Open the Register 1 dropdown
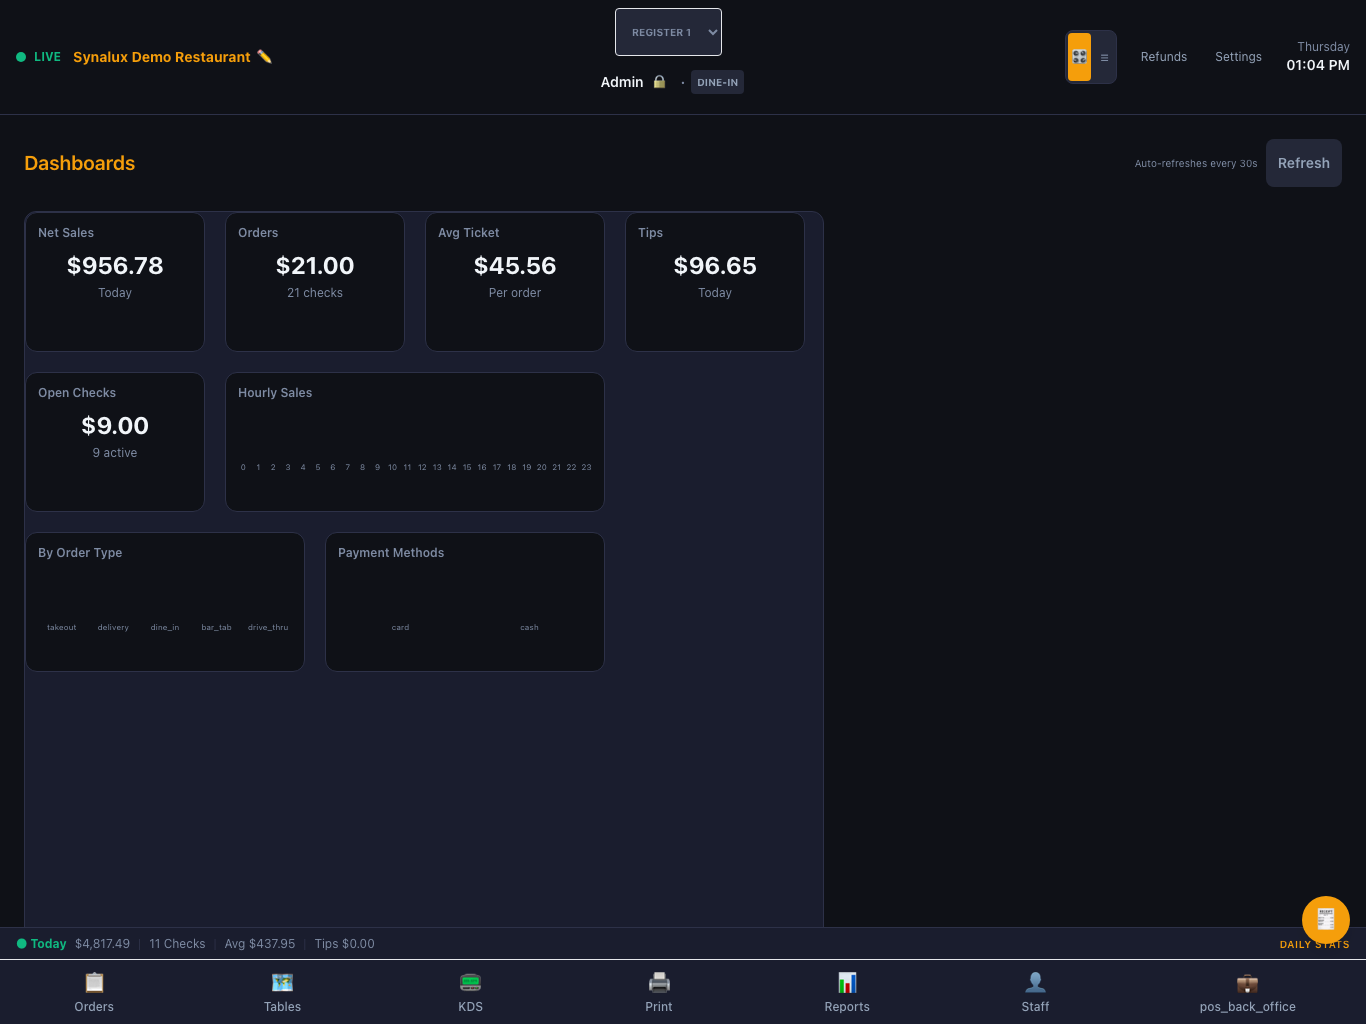This screenshot has height=1024, width=1366. 668,32
